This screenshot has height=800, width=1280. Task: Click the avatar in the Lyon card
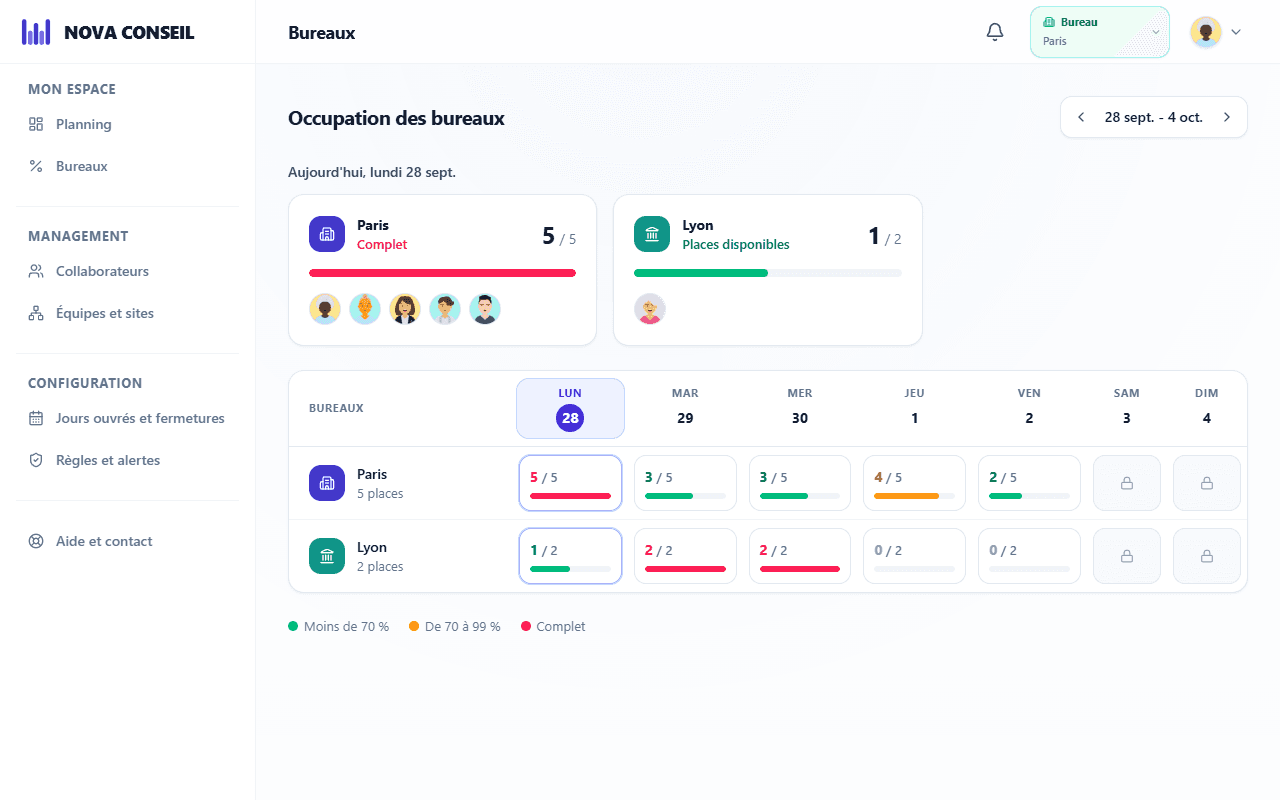(x=650, y=309)
